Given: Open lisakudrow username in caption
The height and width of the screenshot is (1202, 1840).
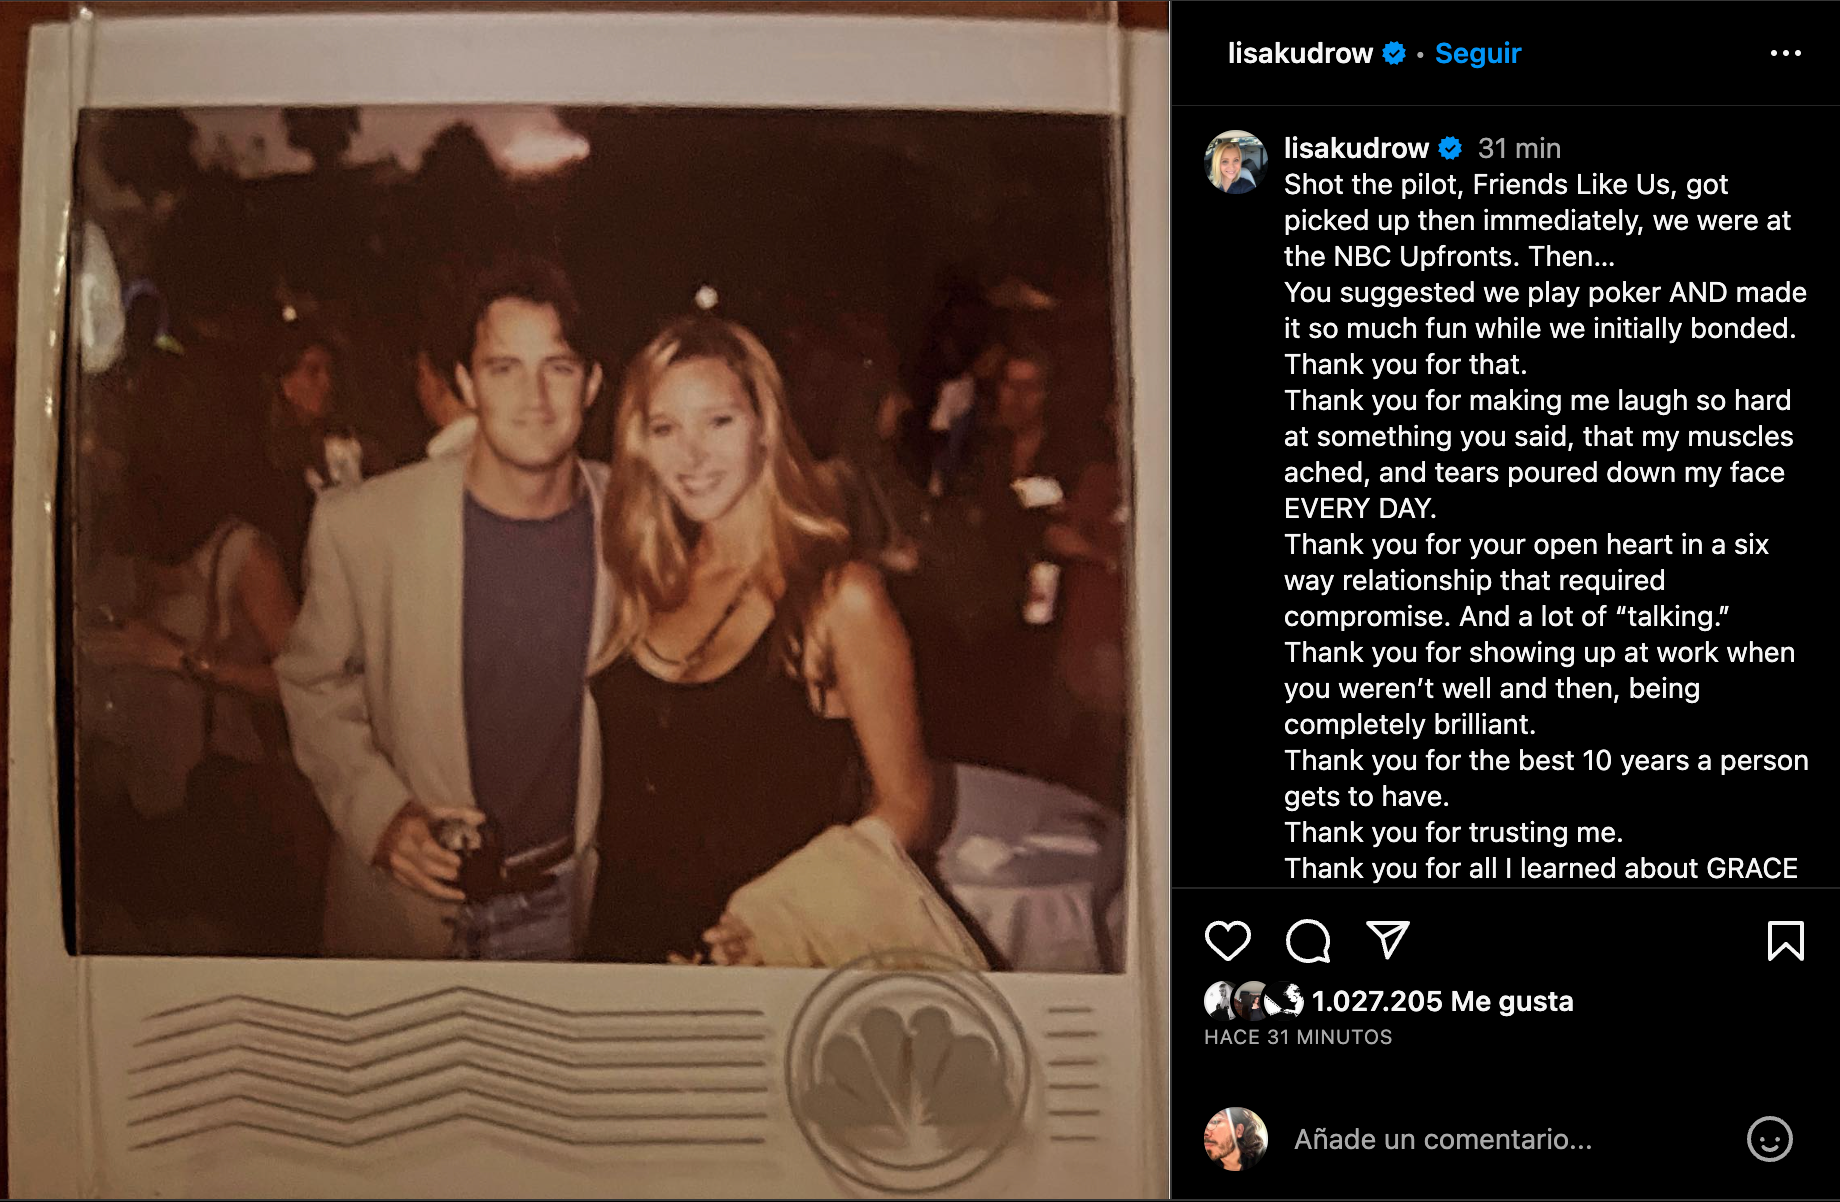Looking at the screenshot, I should (x=1356, y=148).
